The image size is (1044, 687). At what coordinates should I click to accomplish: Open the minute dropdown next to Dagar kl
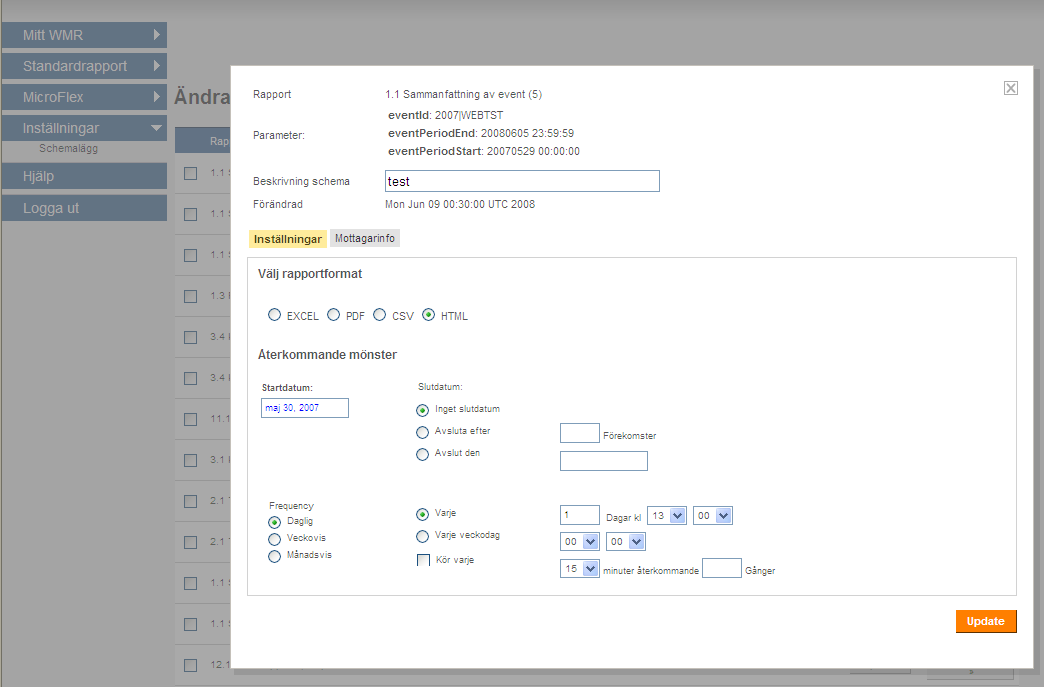[713, 515]
